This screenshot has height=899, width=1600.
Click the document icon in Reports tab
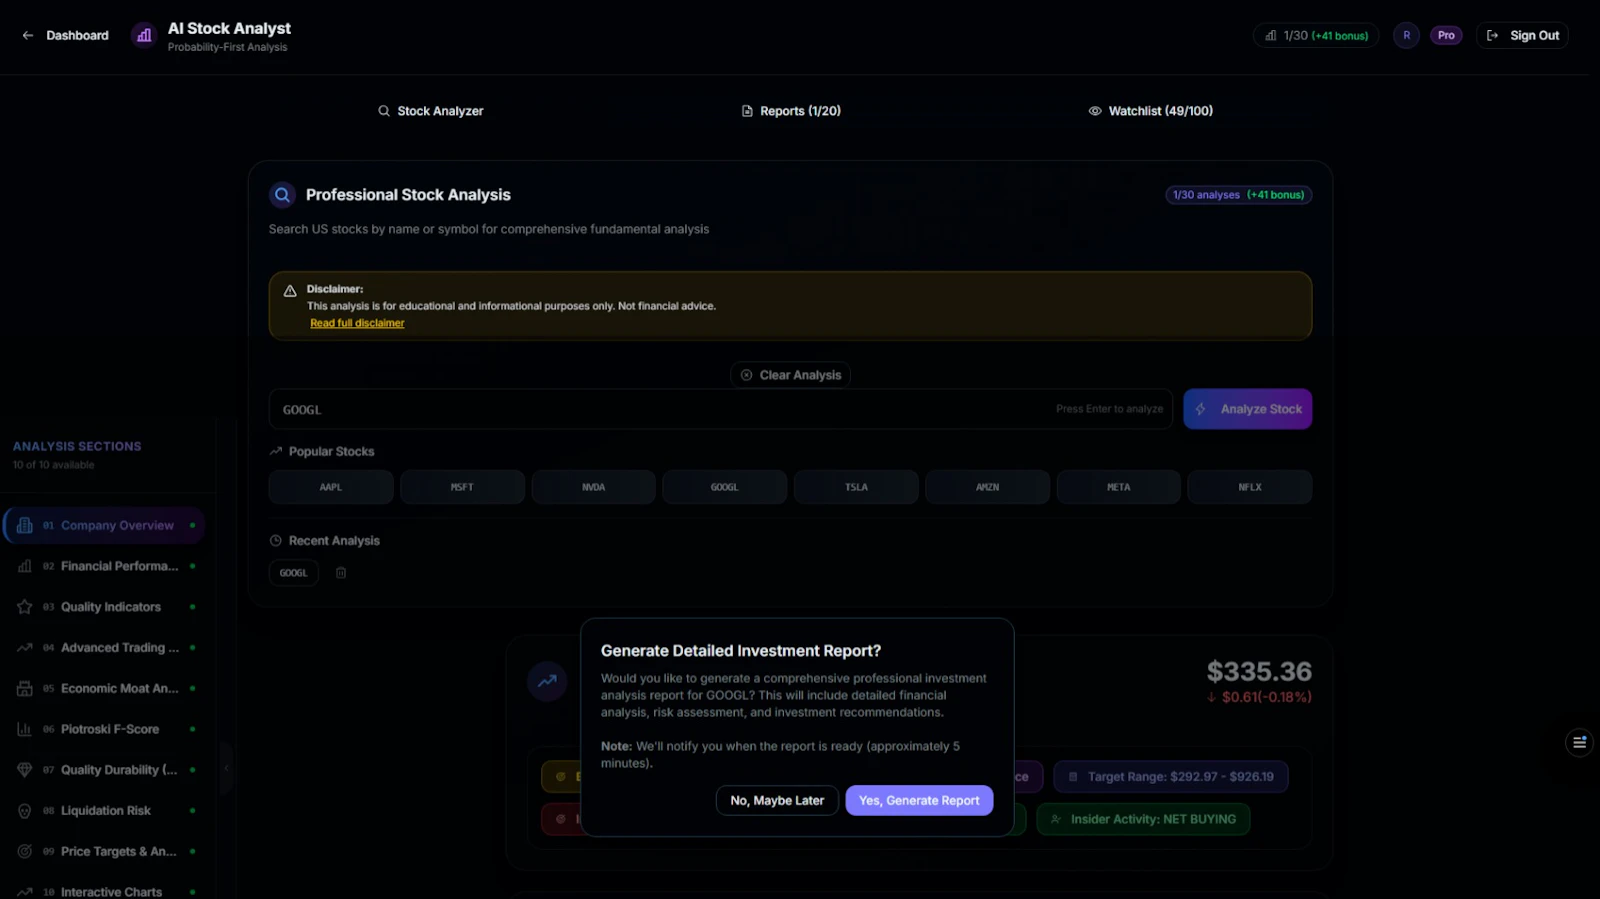(x=747, y=111)
